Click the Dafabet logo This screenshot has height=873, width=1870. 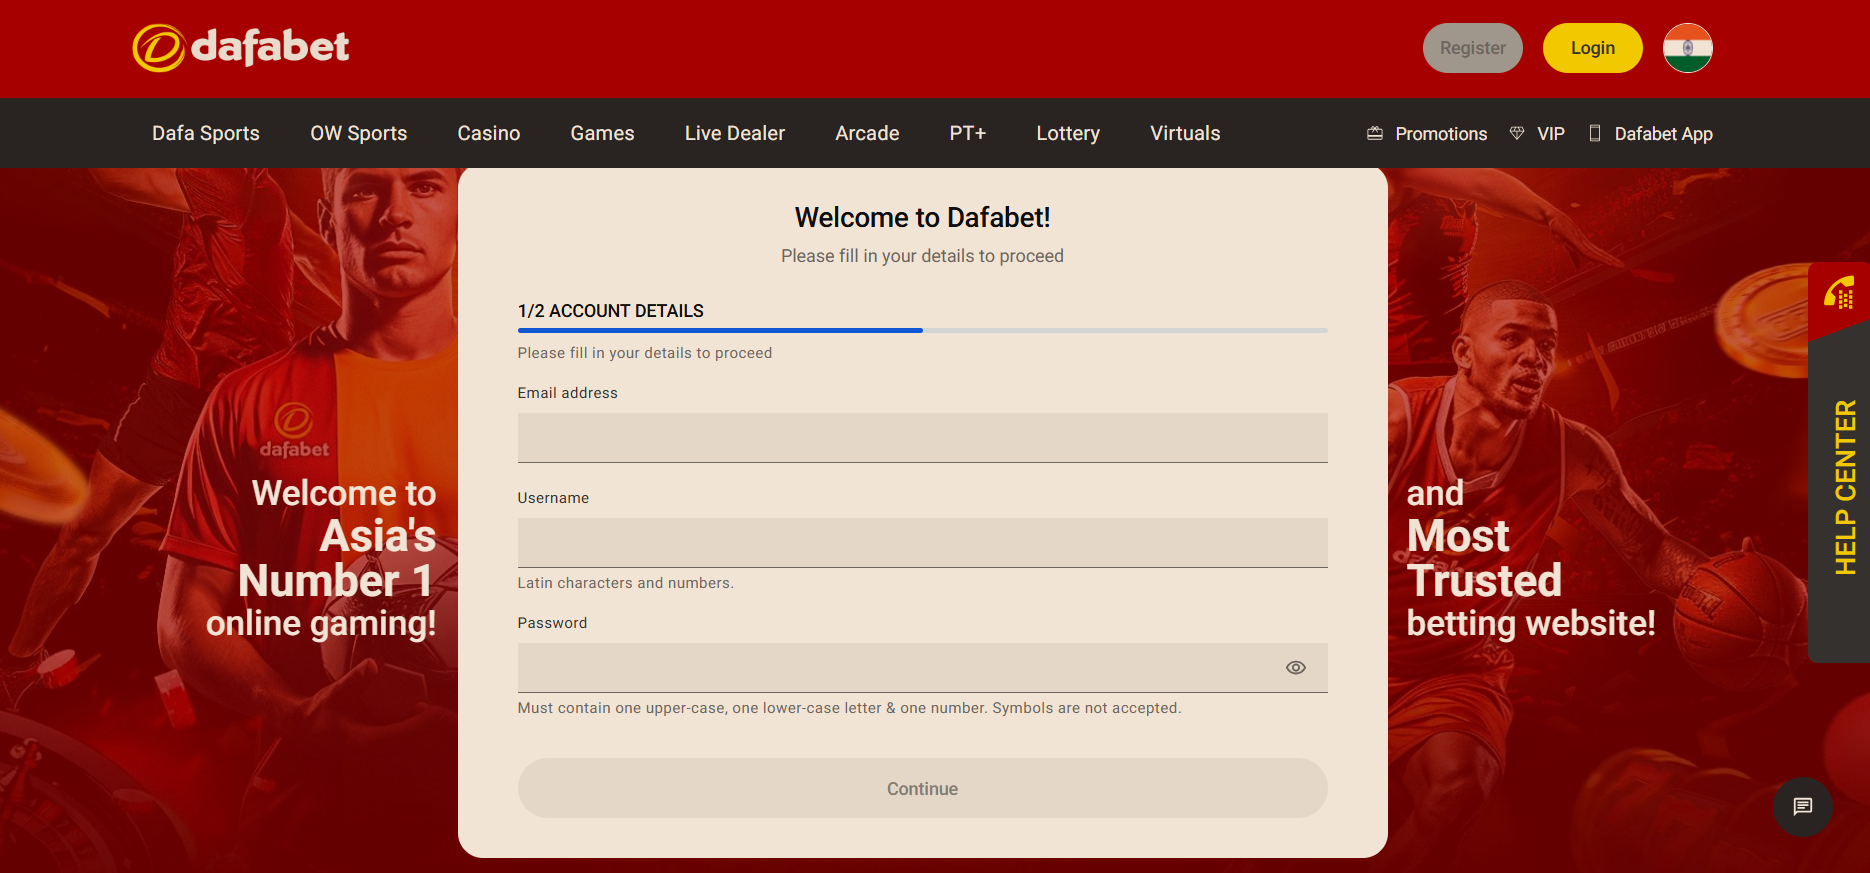click(x=241, y=48)
